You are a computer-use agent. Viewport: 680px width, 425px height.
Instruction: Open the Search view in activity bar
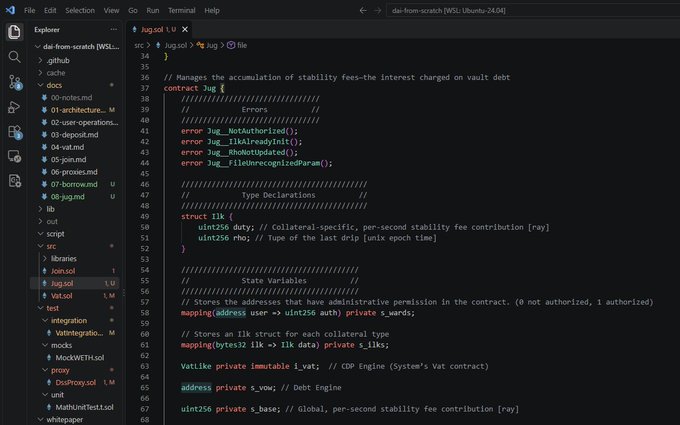tap(14, 57)
